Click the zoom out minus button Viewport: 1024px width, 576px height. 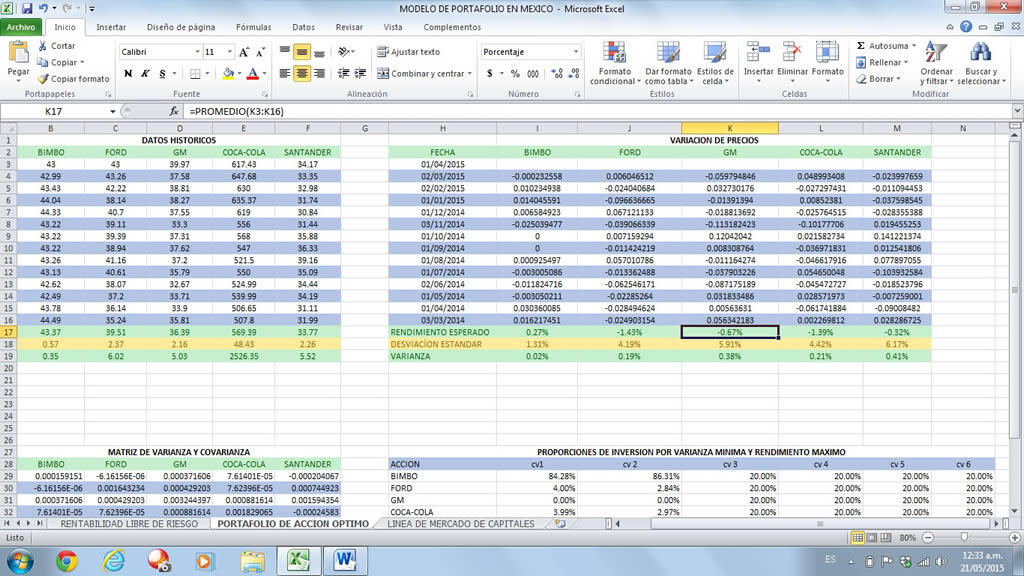click(x=928, y=537)
